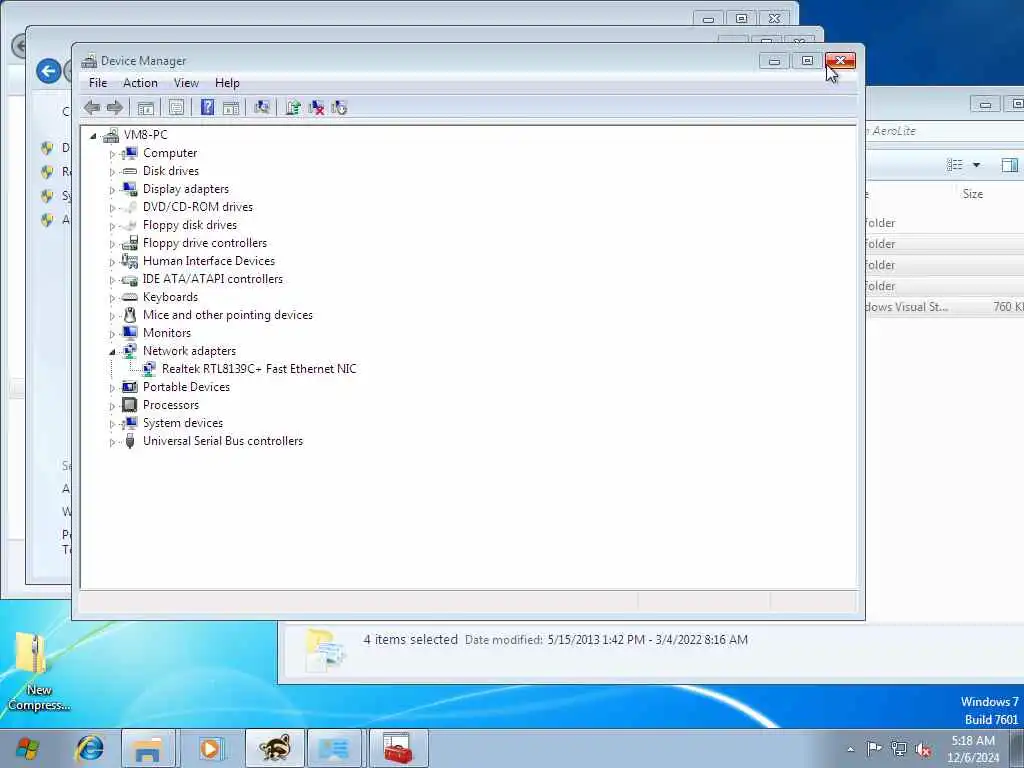Screen dimensions: 1024x768
Task: Open the Action menu in Device Manager
Action: 140,83
